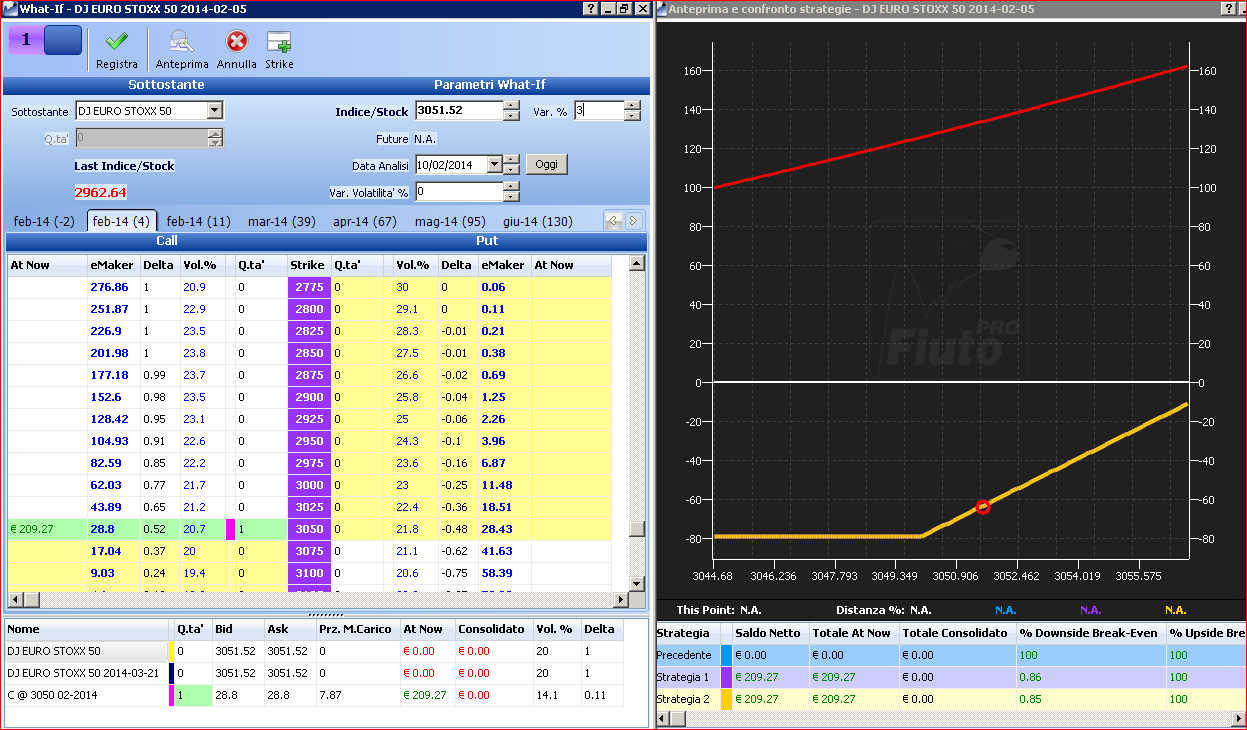Click the Annulla cancel icon
Image resolution: width=1247 pixels, height=730 pixels.
236,41
